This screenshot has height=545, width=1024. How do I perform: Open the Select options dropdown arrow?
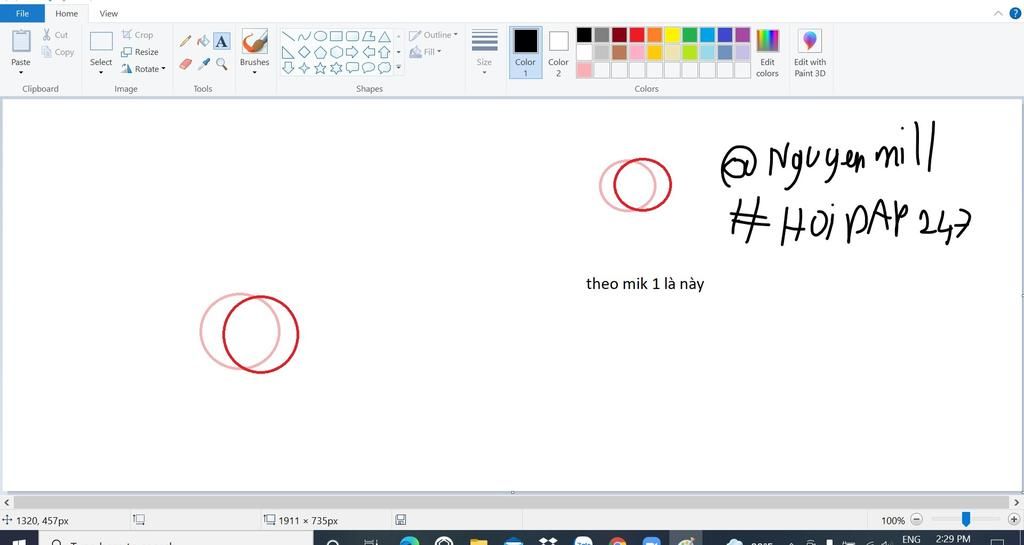click(101, 72)
